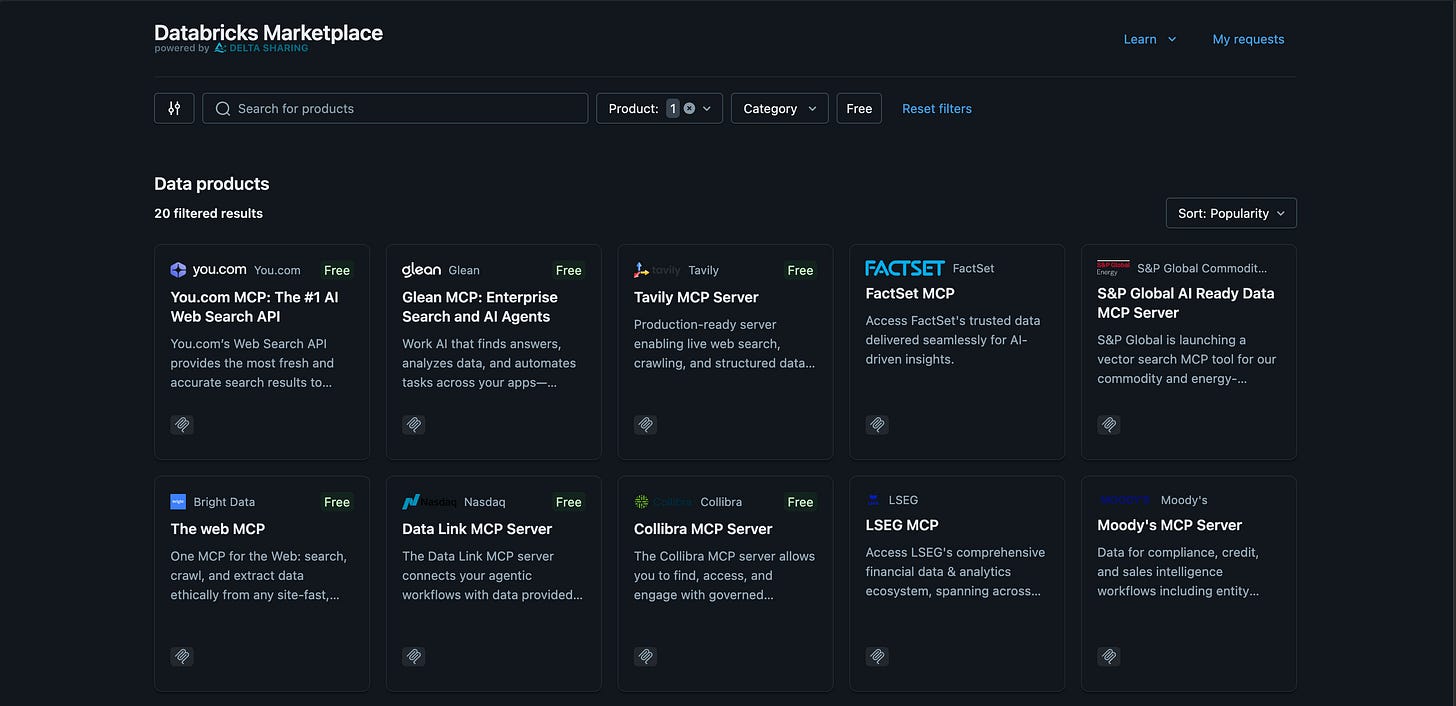Screen dimensions: 1456x706
Task: Open the Collibra MCP Server listing
Action: 703,529
